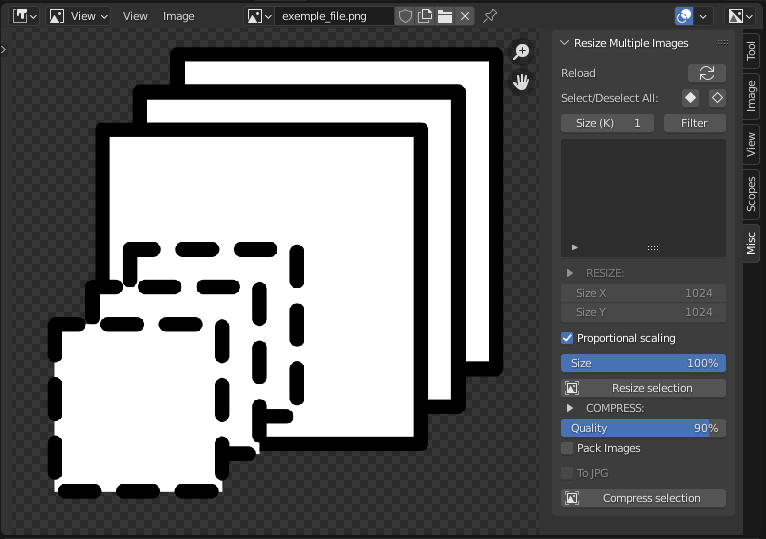Screen dimensions: 766x539
Task: Open image file with folder icon
Action: [445, 16]
